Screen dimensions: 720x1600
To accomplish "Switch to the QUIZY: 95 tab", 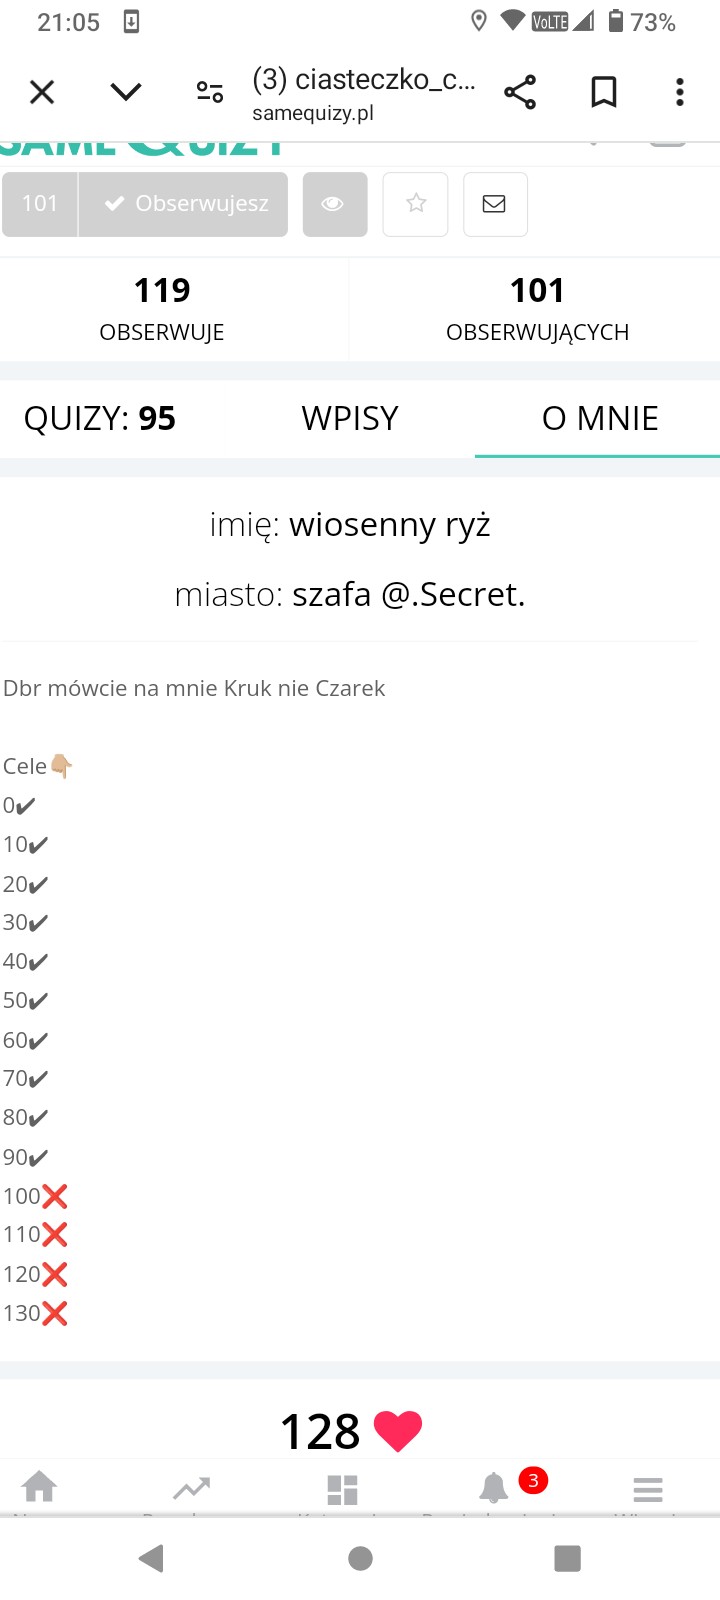I will pos(100,418).
